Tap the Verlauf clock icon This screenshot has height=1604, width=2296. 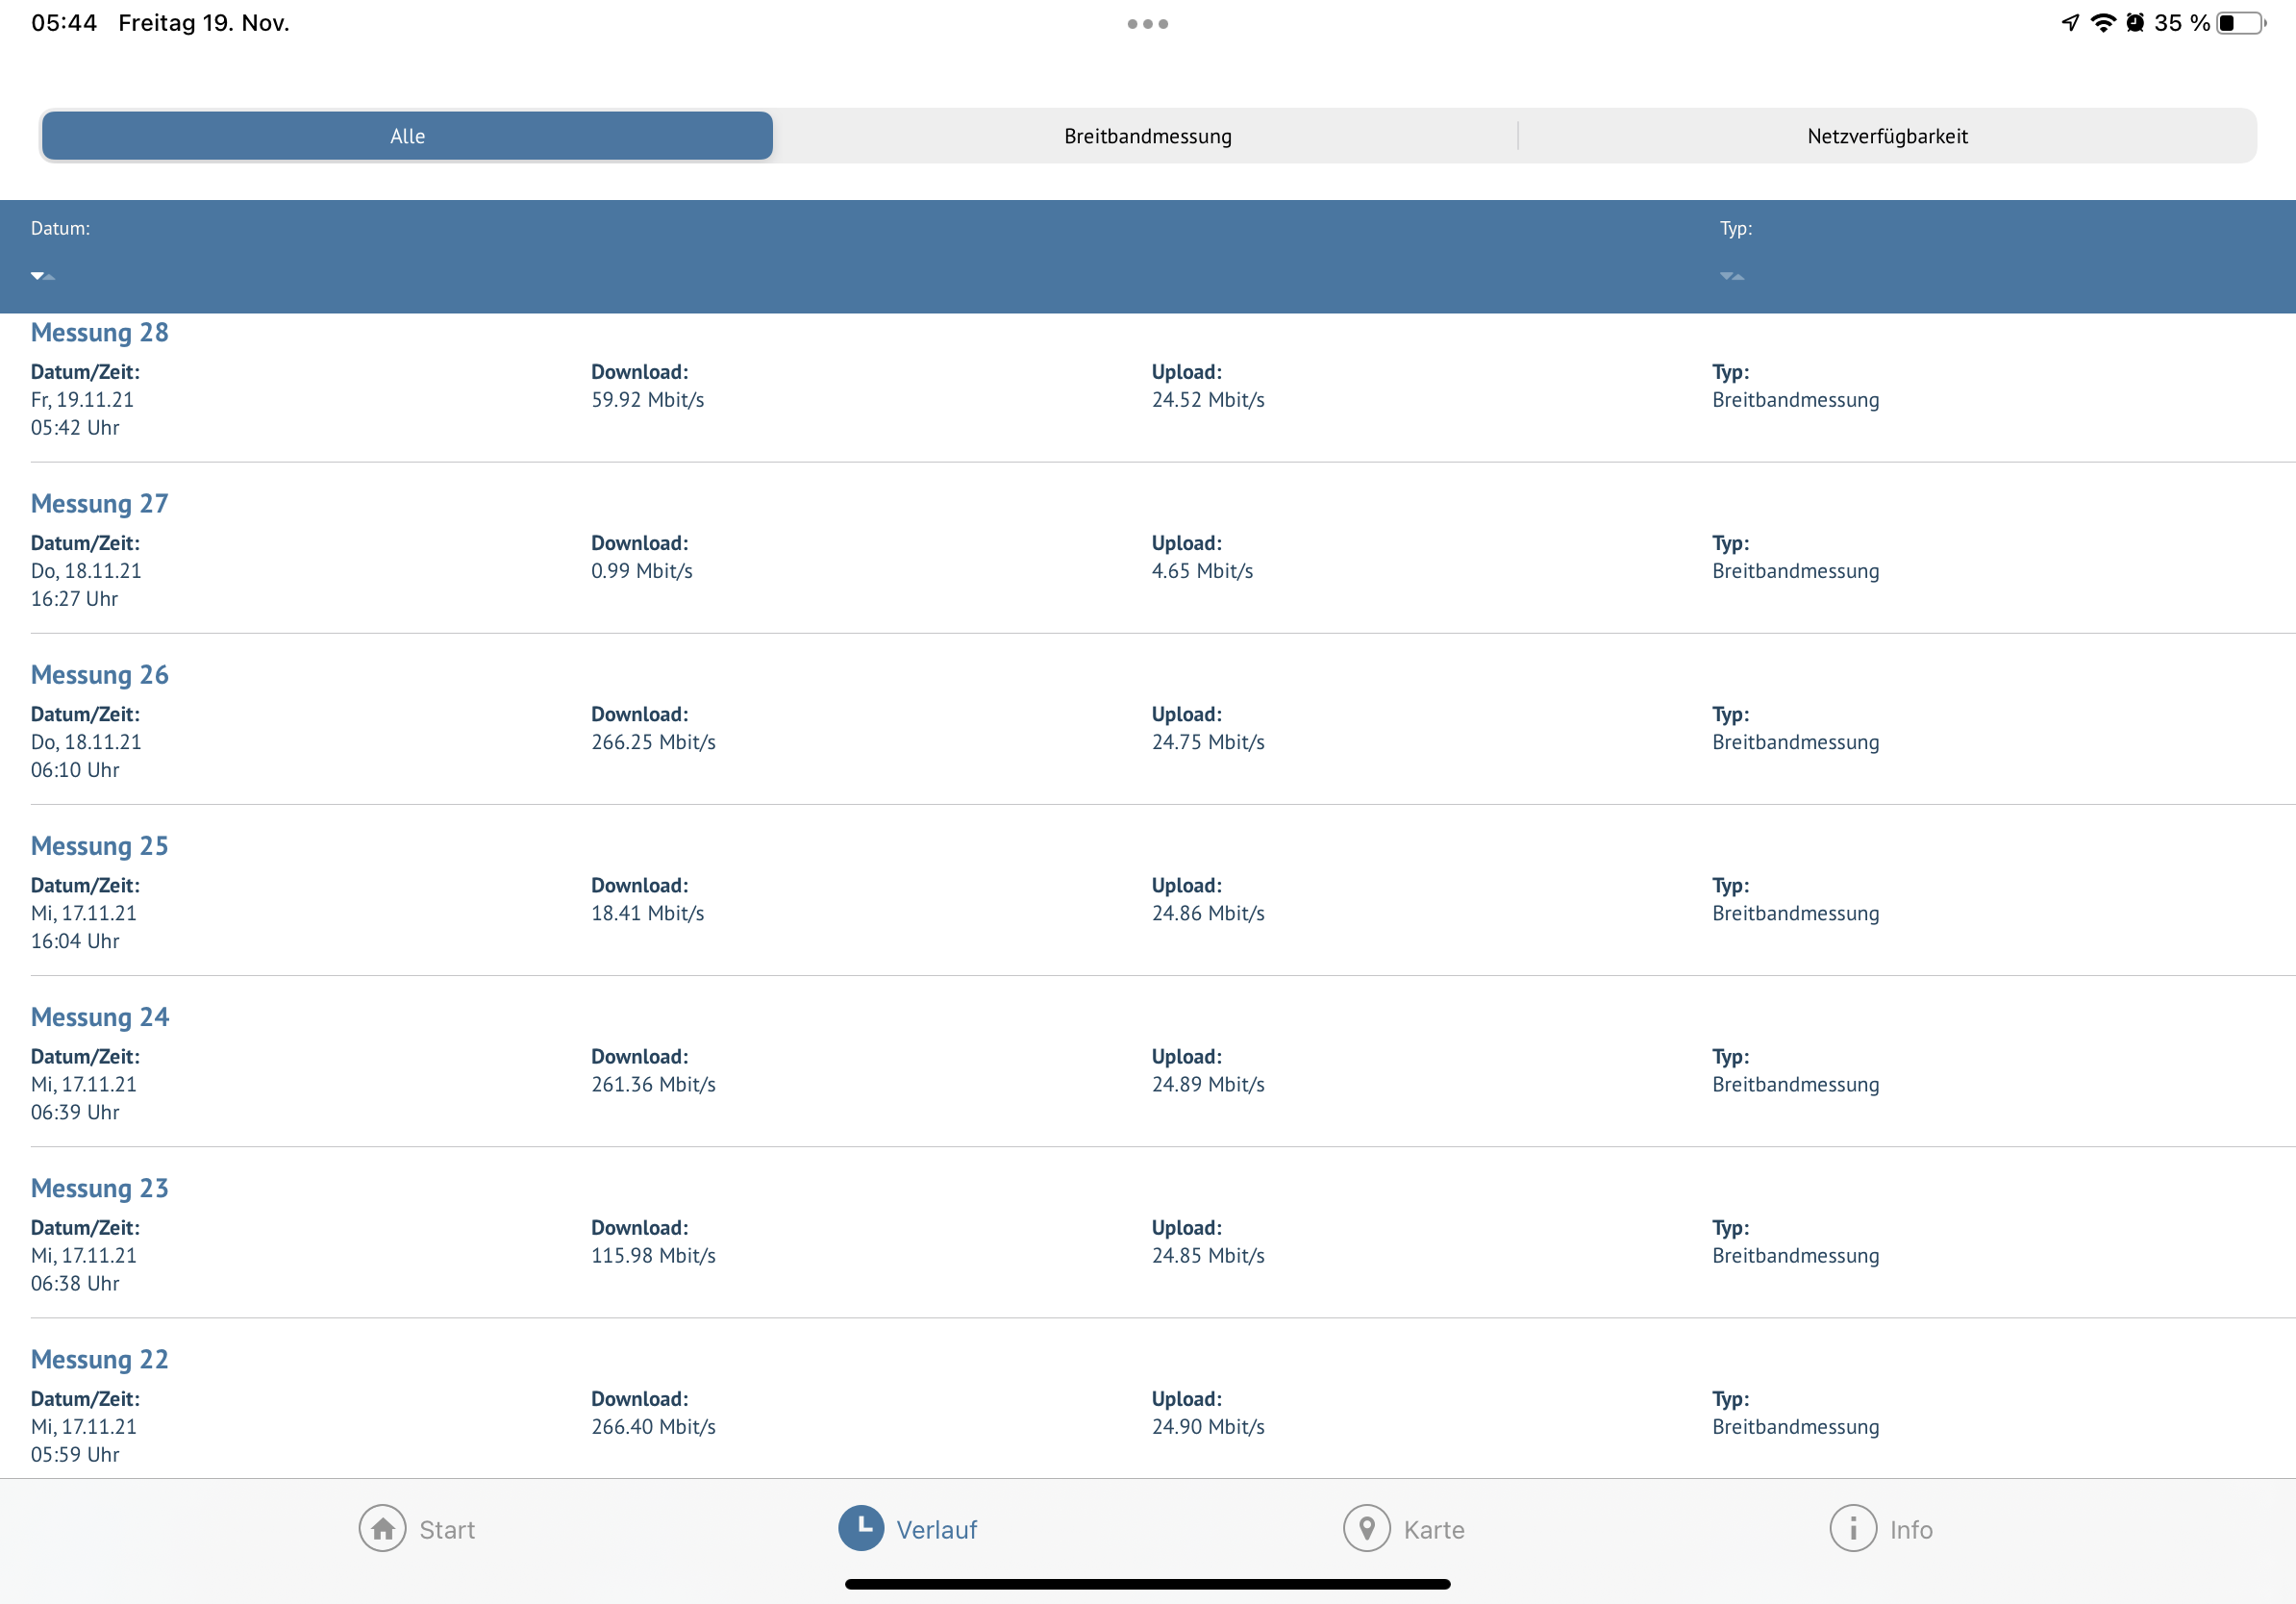pos(861,1528)
